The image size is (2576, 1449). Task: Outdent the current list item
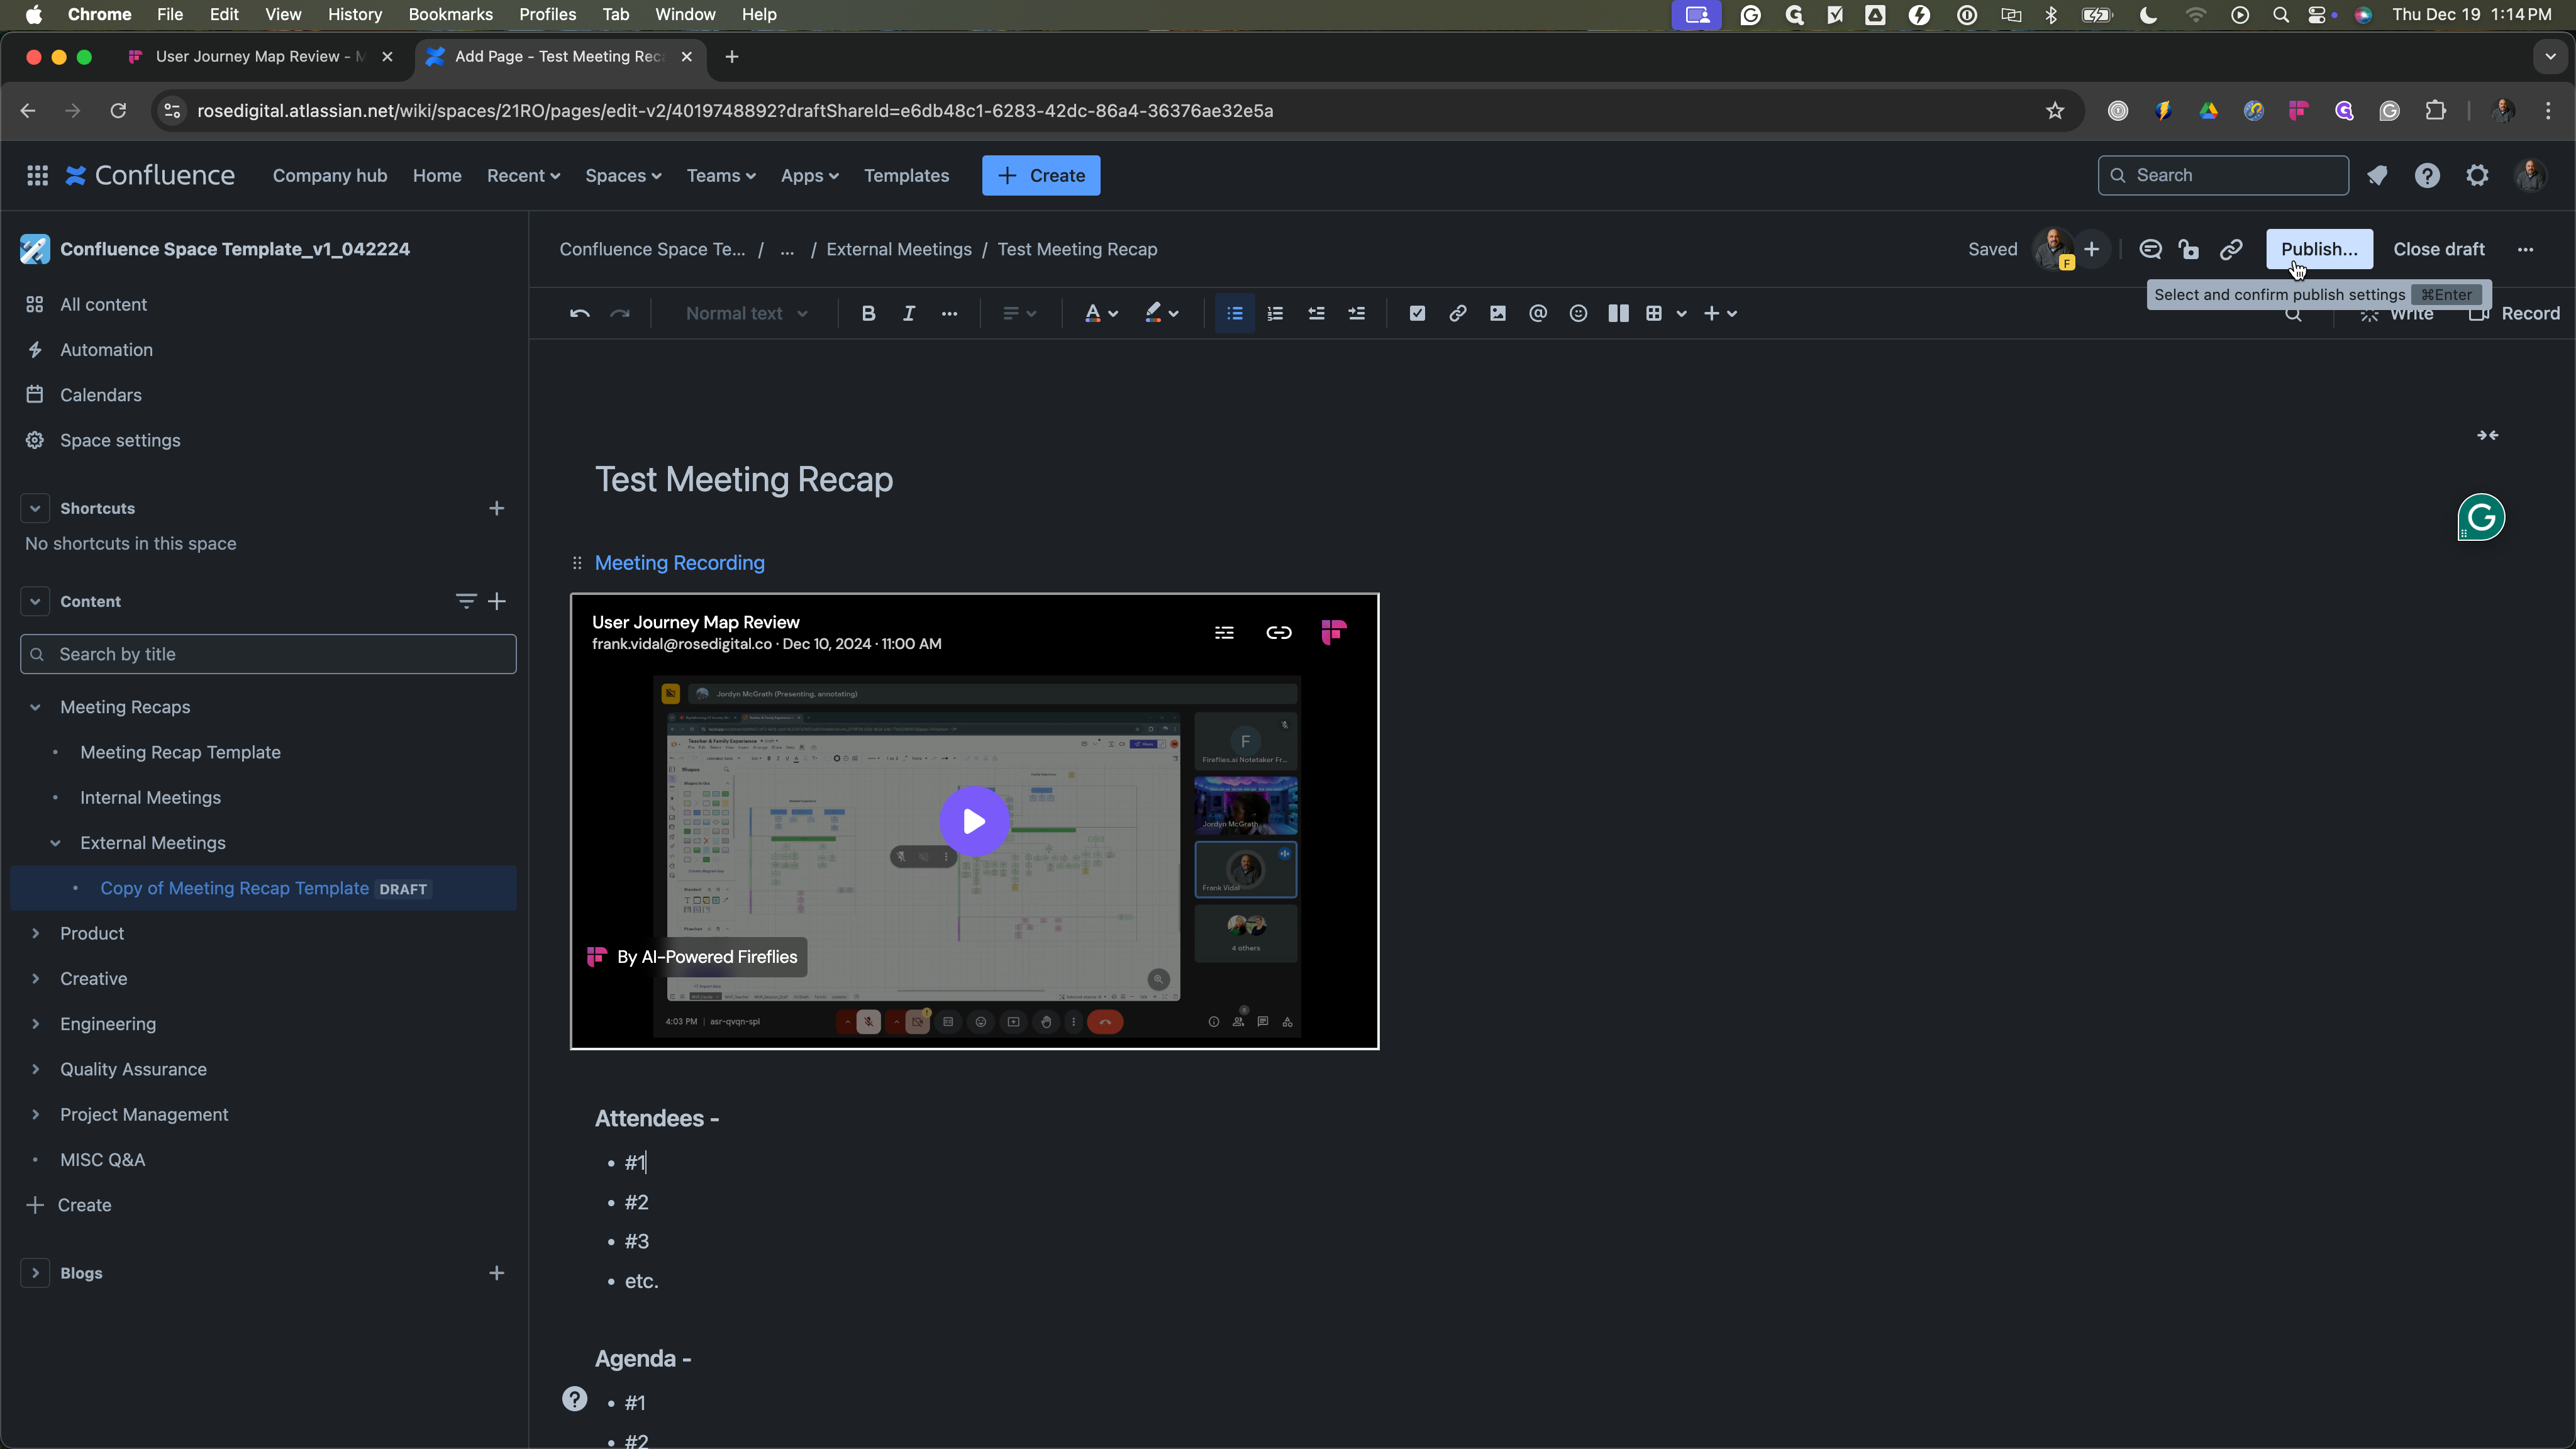tap(1316, 314)
